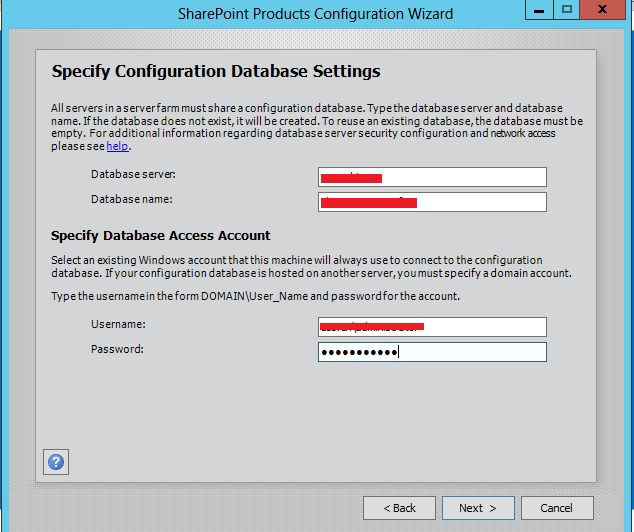Go to previous step with Back button
The height and width of the screenshot is (532, 634).
(x=399, y=508)
